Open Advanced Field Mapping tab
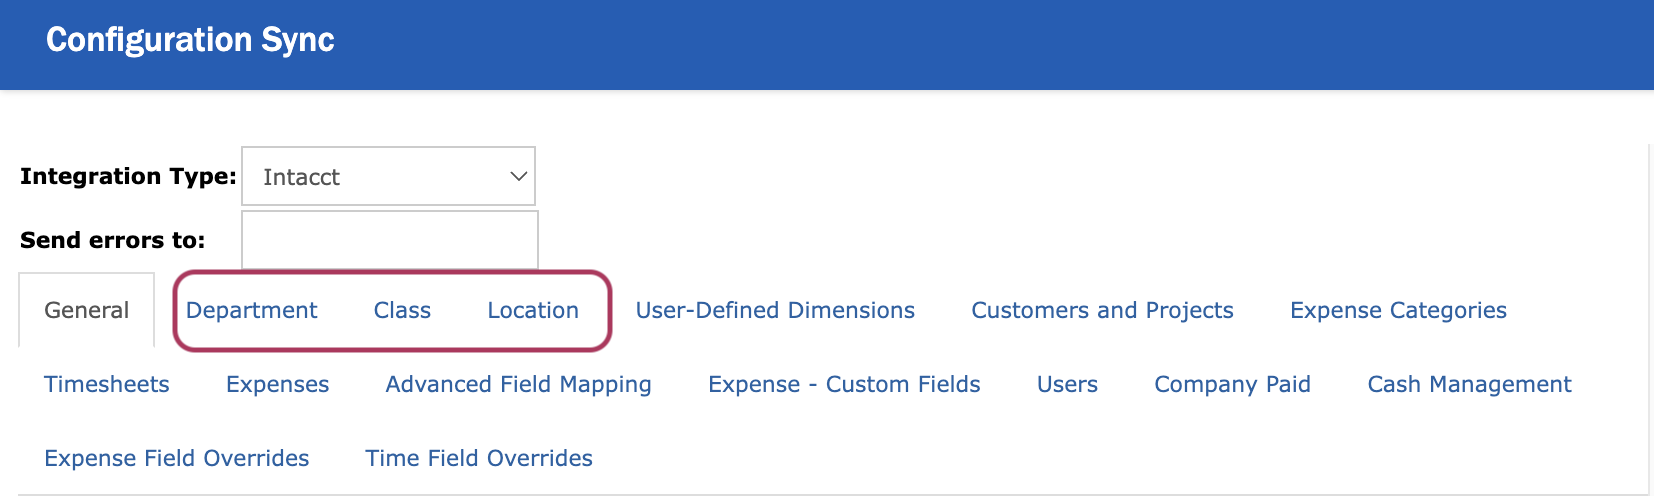Image resolution: width=1654 pixels, height=496 pixels. [x=518, y=385]
